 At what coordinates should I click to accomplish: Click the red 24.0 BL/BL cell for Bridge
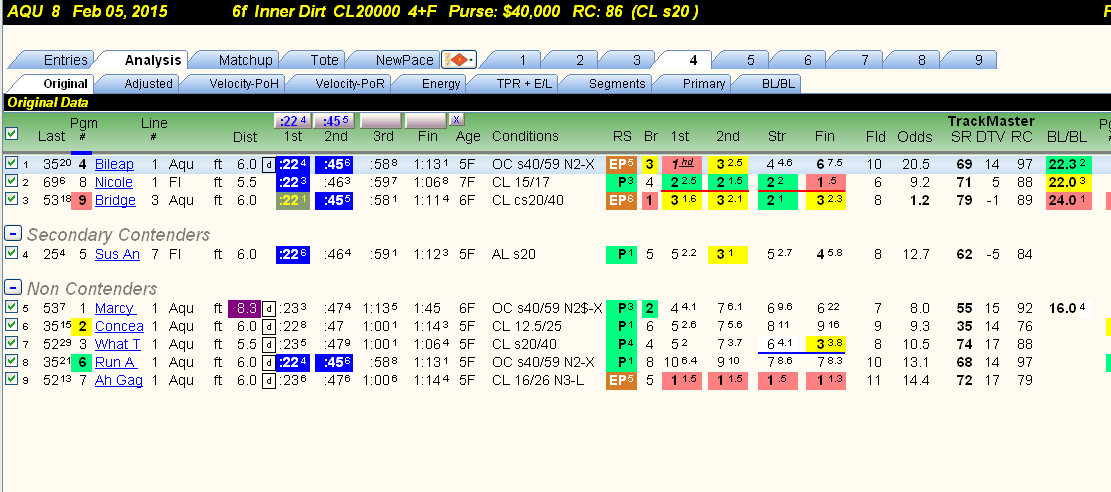tap(1068, 200)
